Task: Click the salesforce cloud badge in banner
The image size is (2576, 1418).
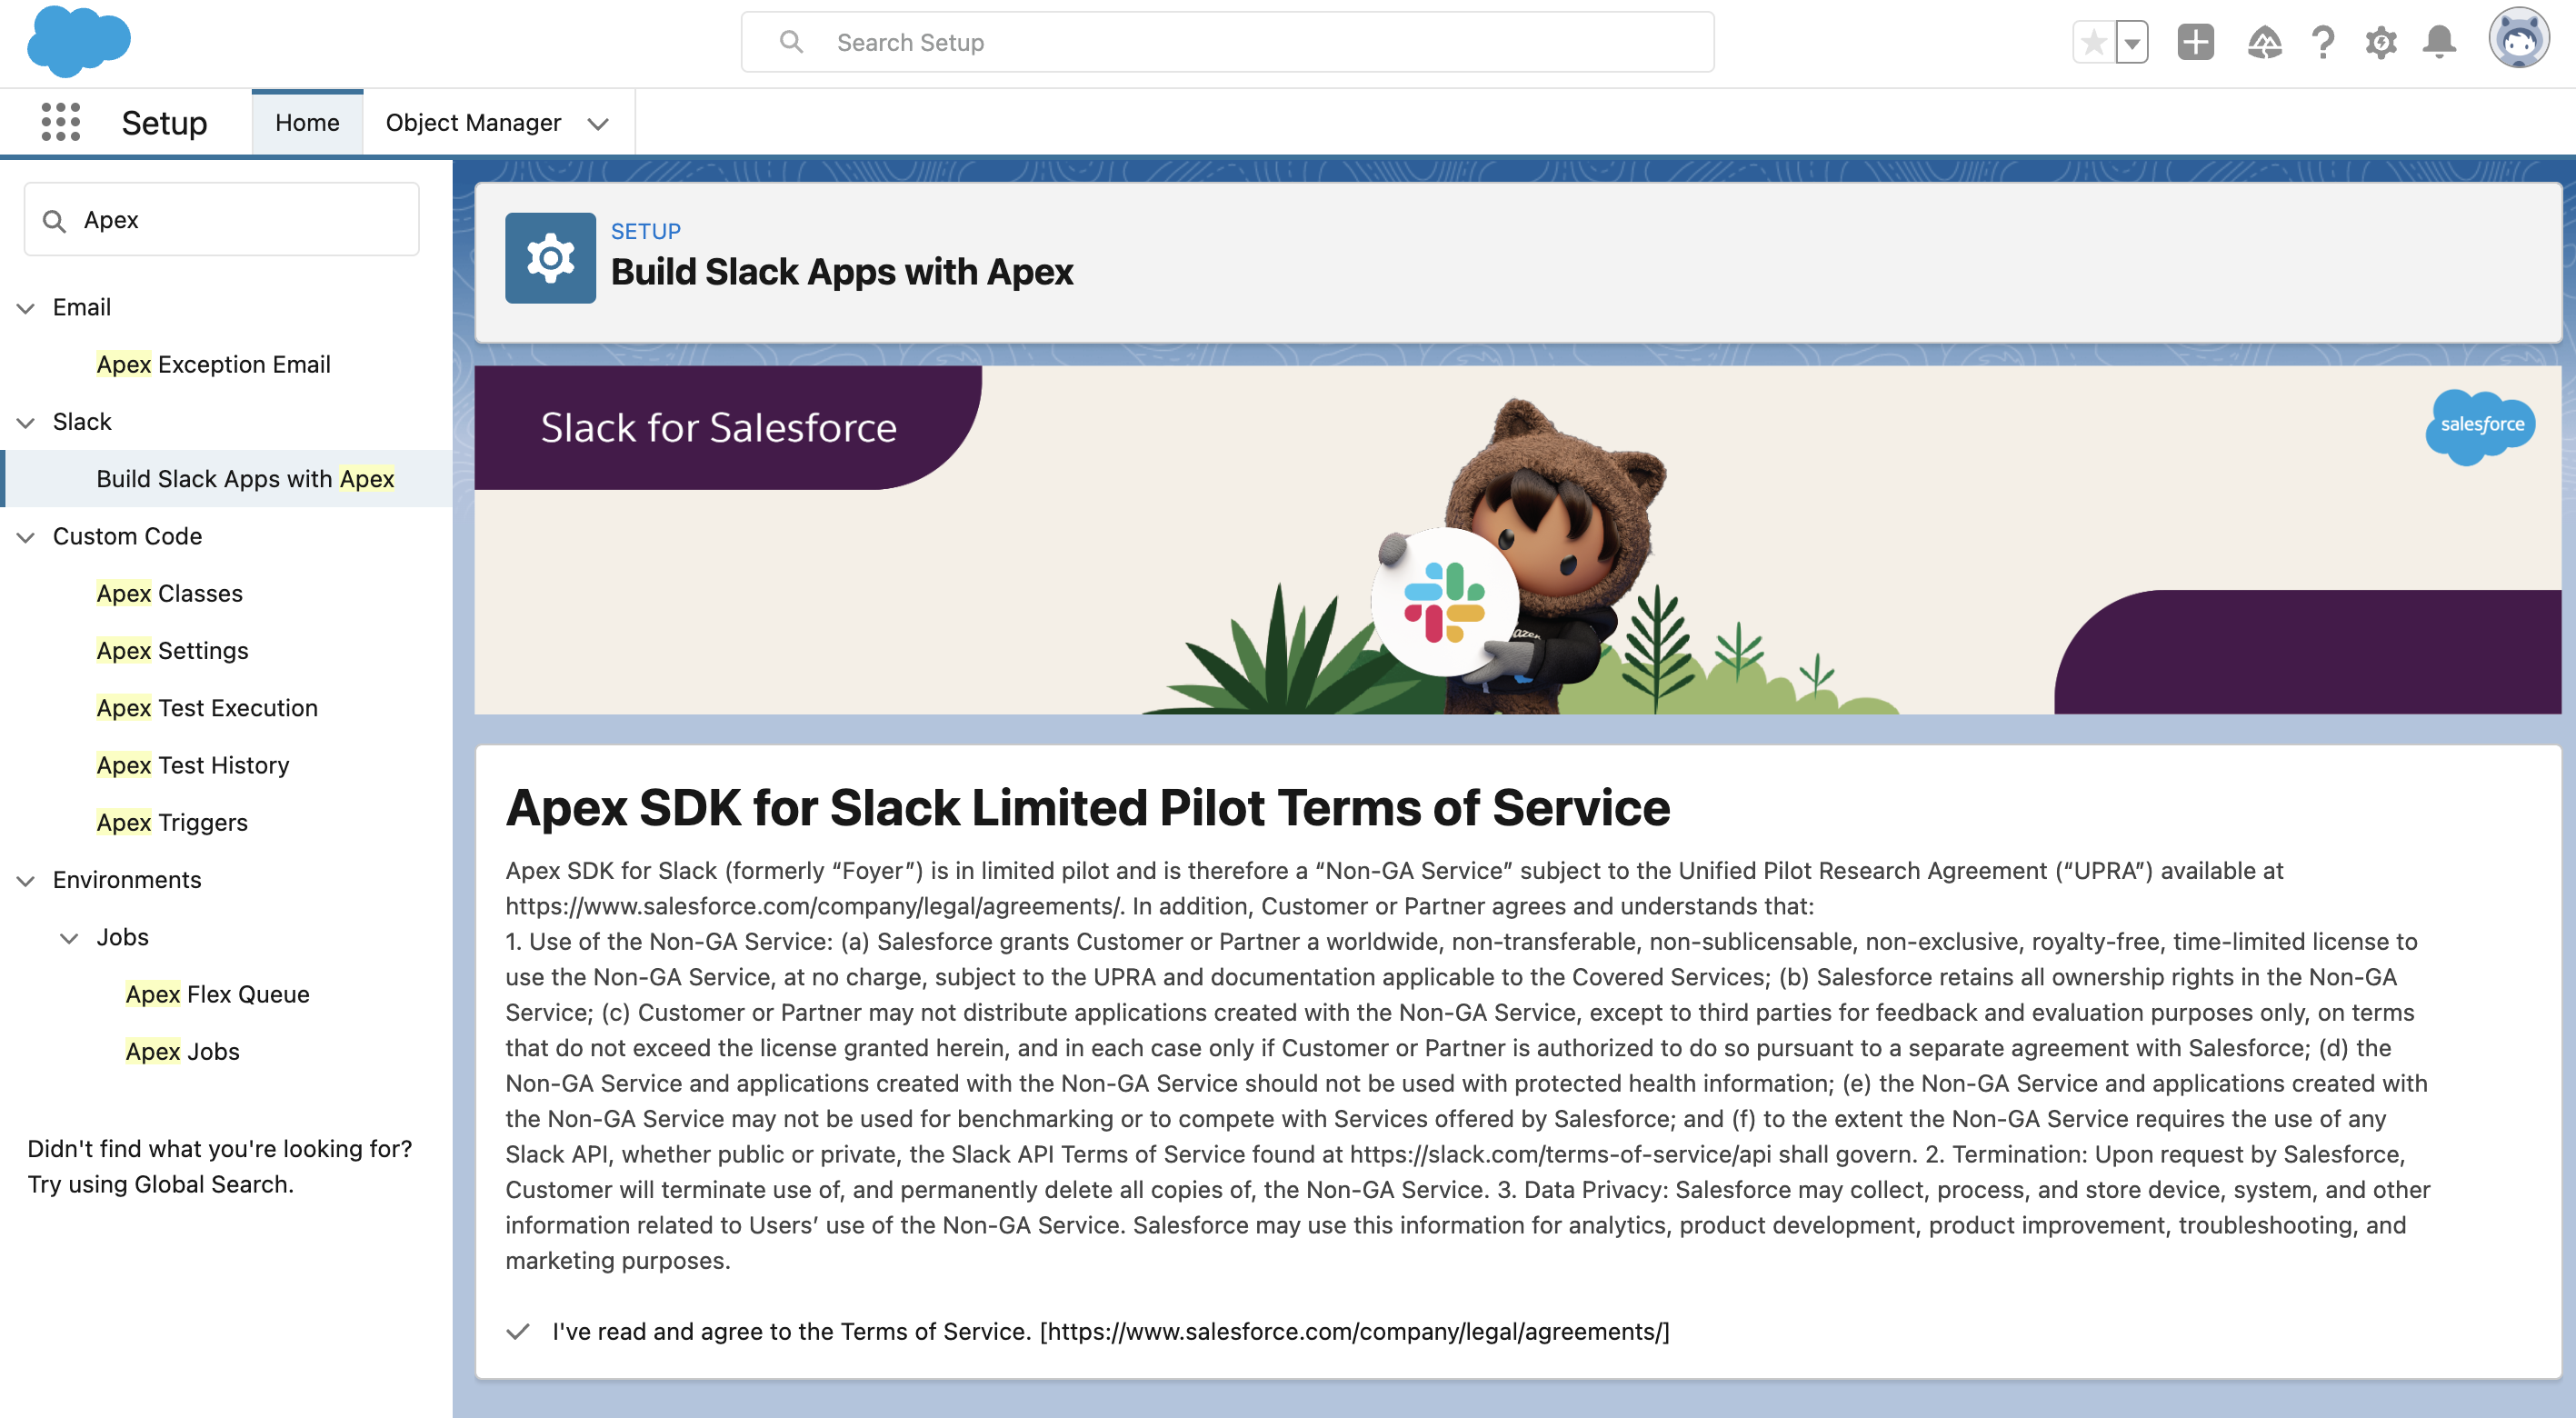Action: pos(2481,426)
